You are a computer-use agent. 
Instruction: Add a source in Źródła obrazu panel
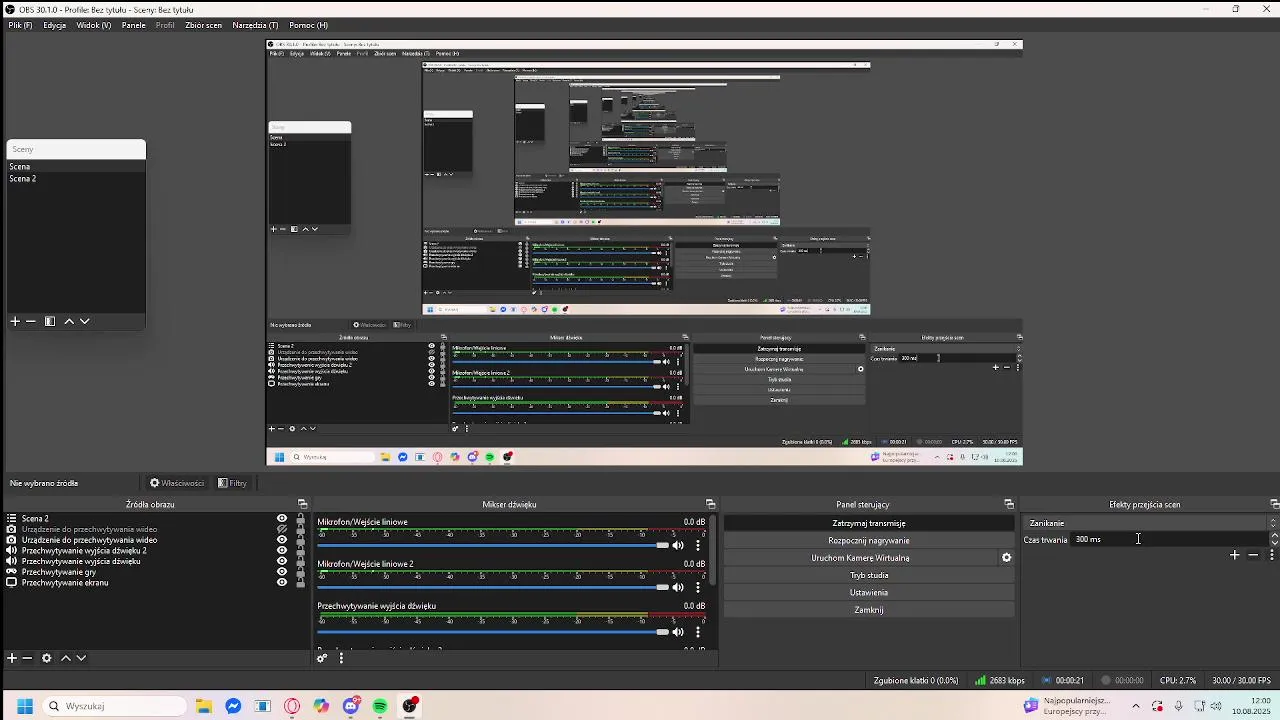(12, 658)
